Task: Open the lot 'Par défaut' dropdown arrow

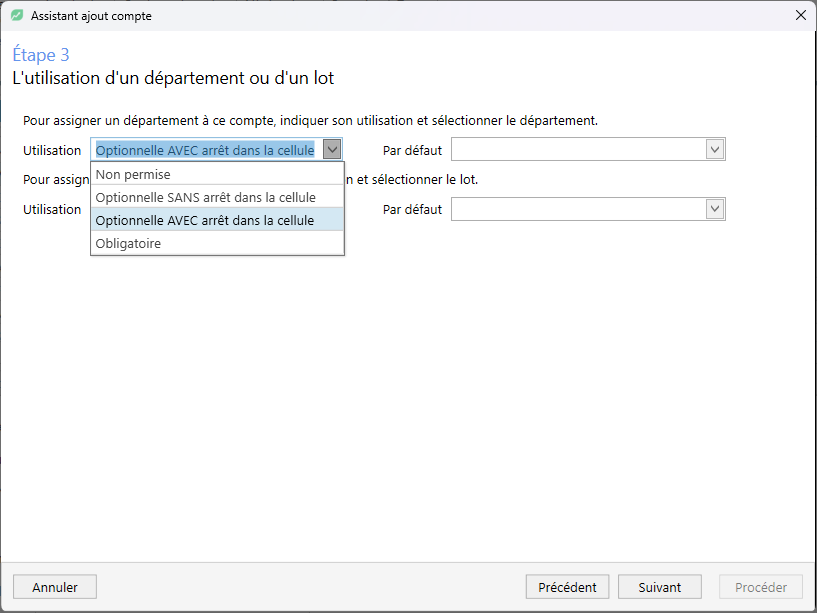Action: pos(715,209)
